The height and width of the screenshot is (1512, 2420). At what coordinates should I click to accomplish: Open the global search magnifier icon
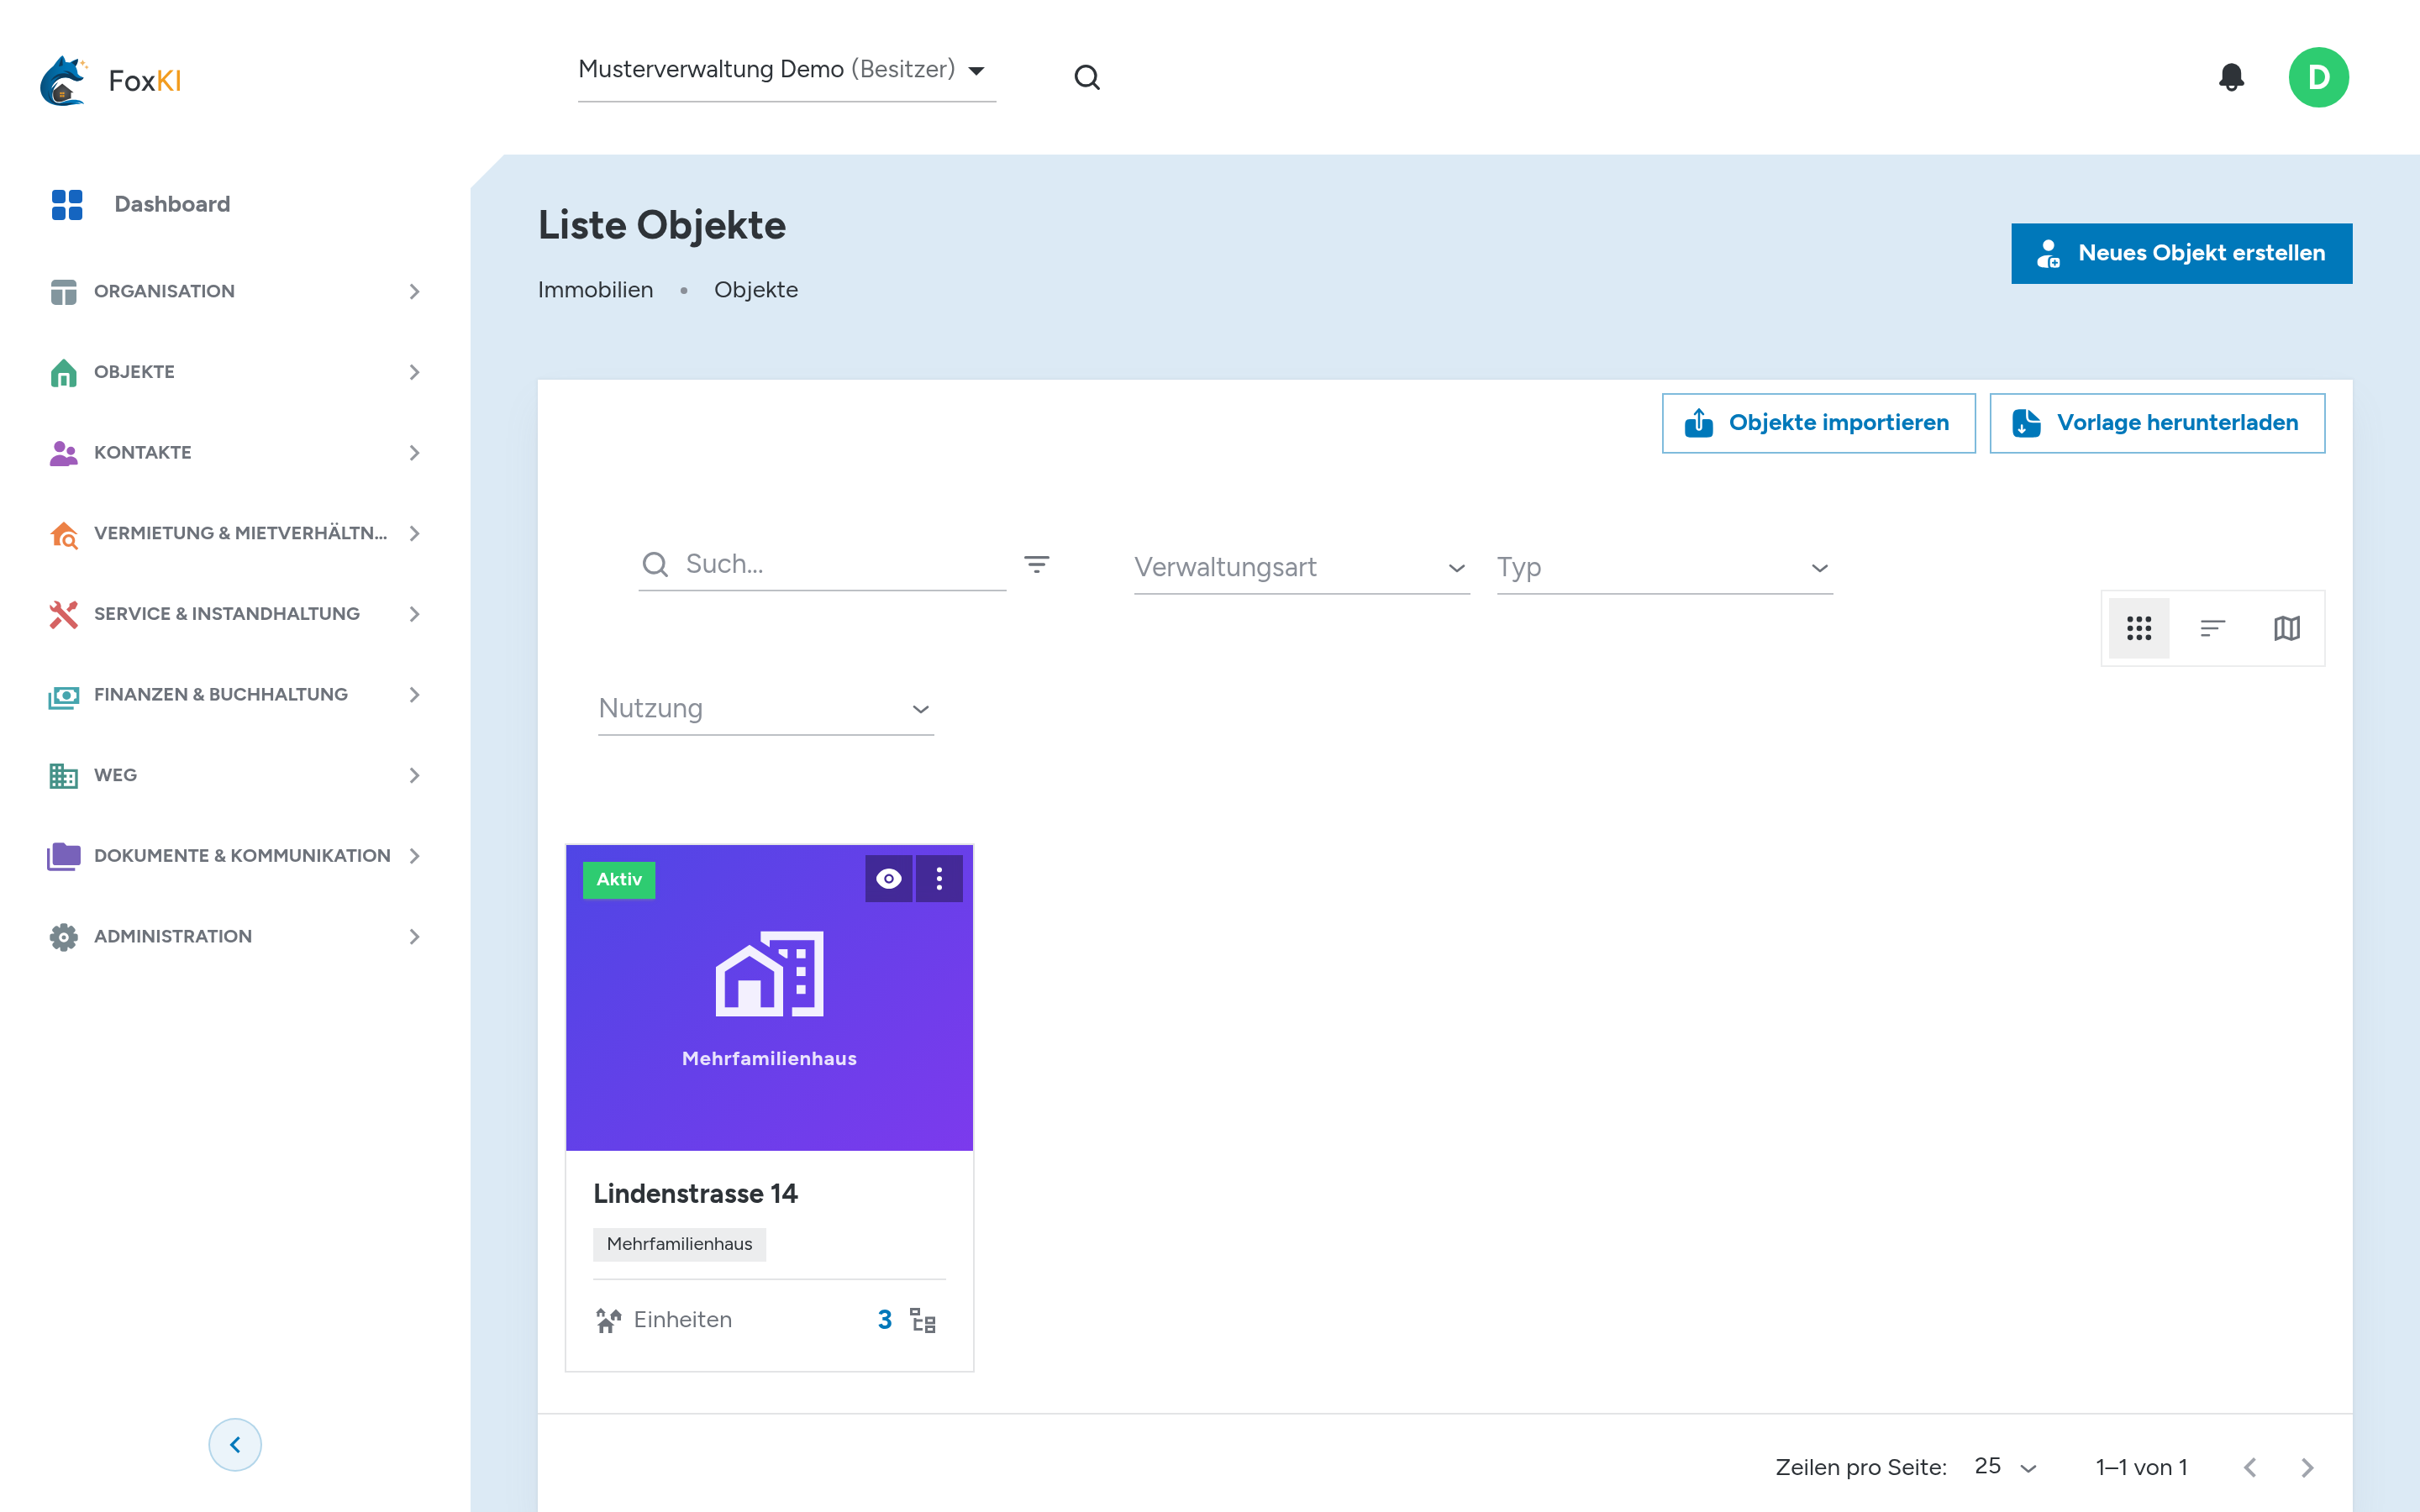tap(1087, 77)
